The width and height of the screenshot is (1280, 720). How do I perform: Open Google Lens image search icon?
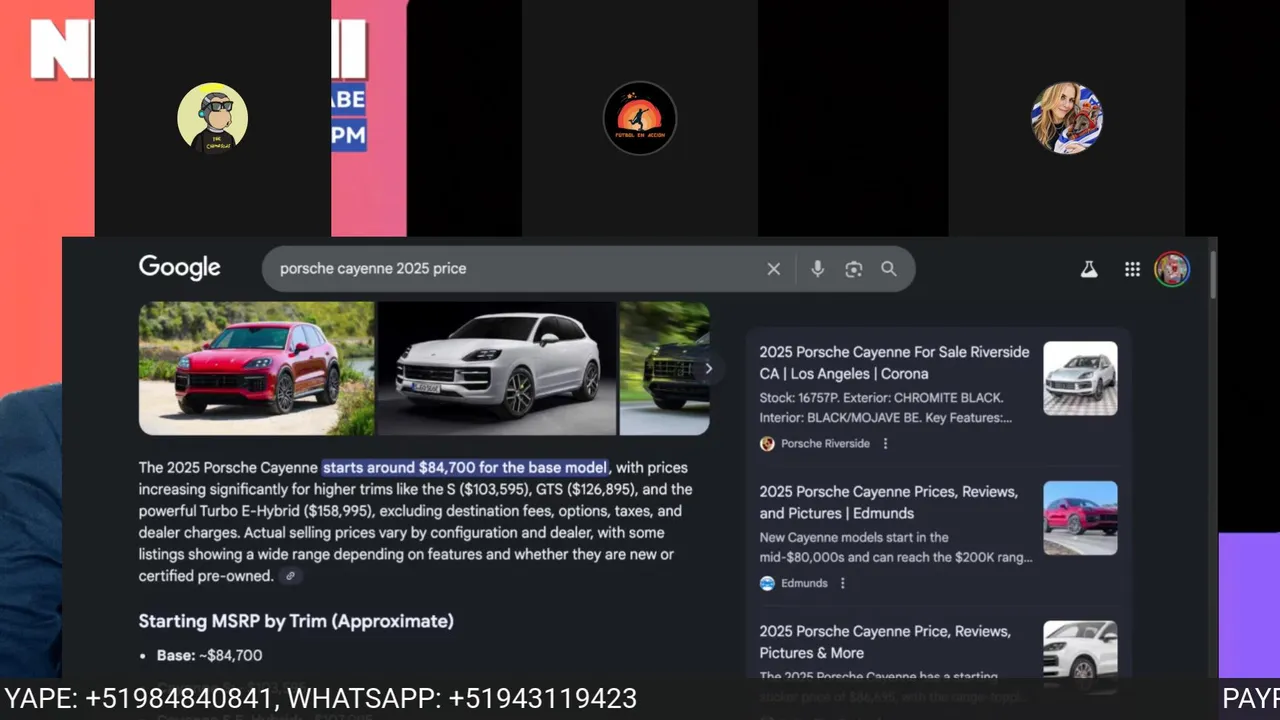pyautogui.click(x=853, y=269)
